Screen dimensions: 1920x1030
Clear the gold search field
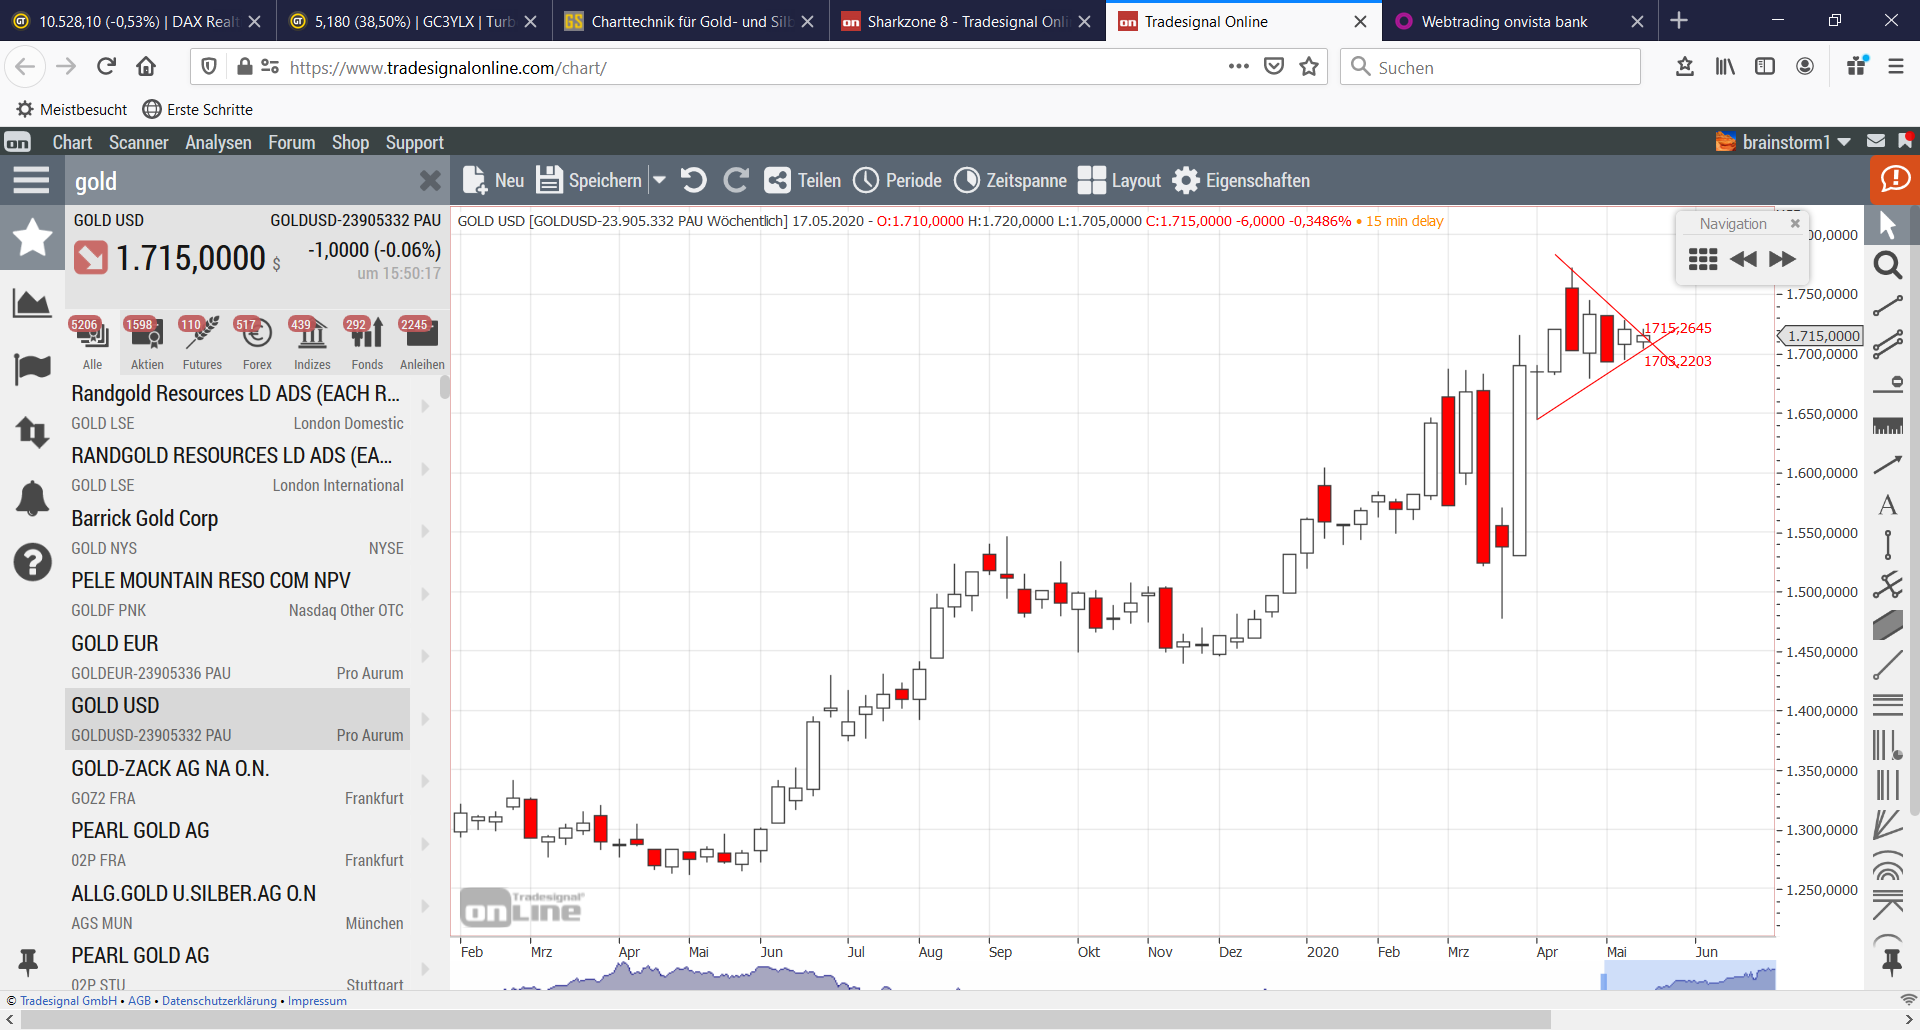point(430,181)
